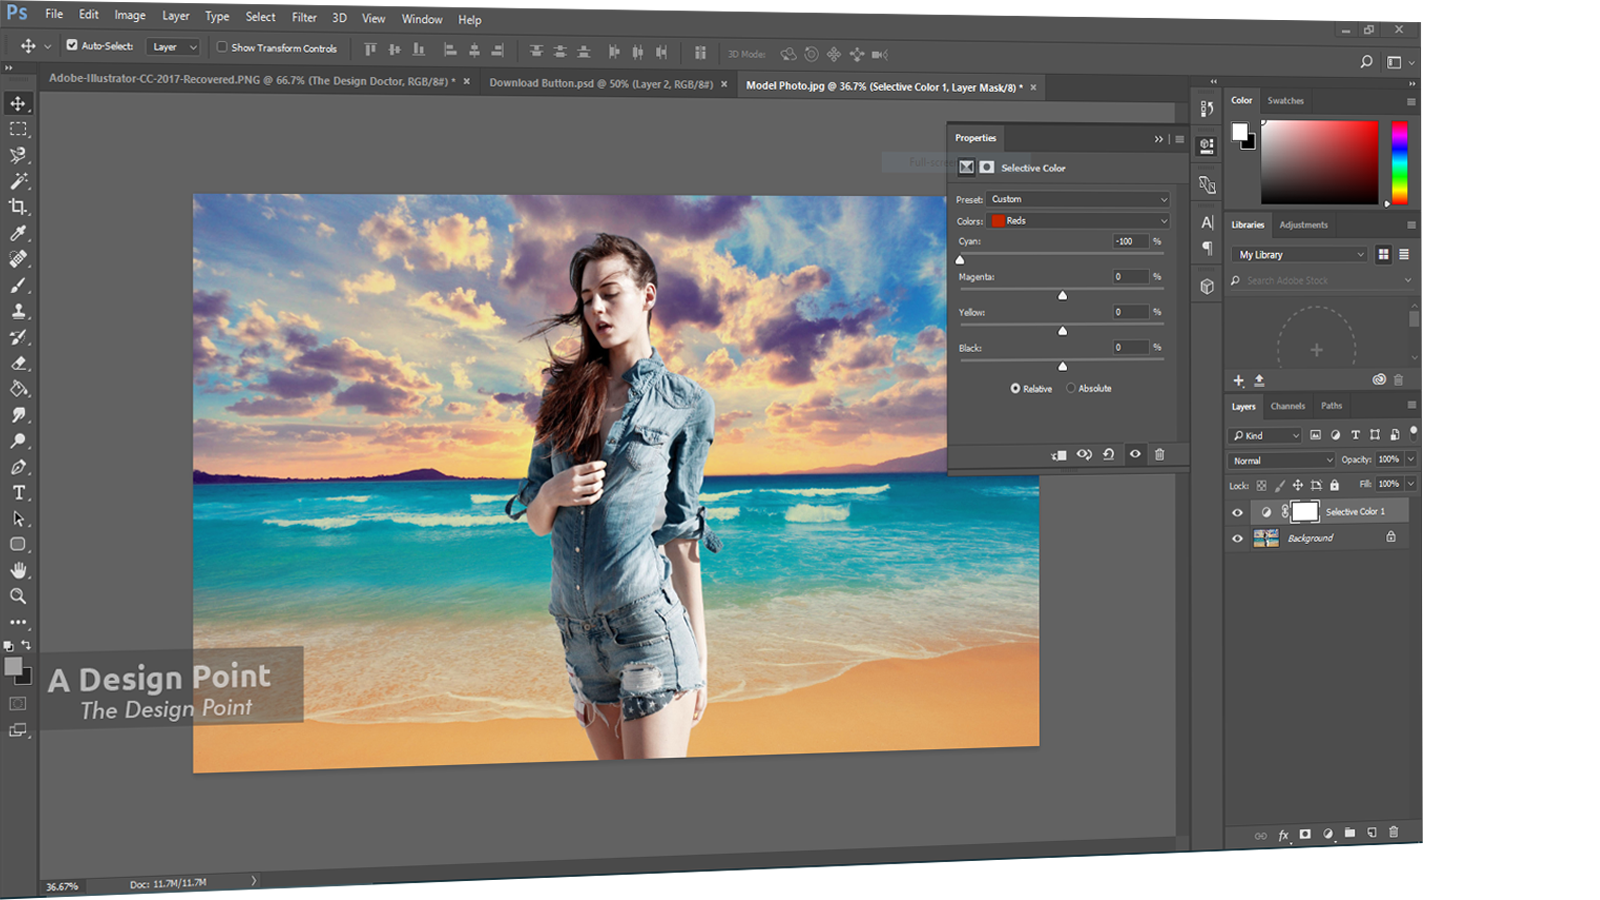This screenshot has height=900, width=1600.
Task: Switch to the Download Button.psd document tab
Action: [x=600, y=84]
